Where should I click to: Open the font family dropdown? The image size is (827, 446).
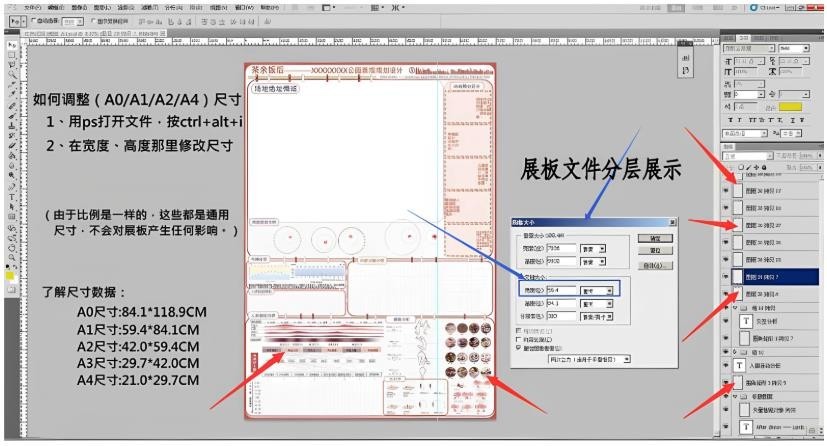(x=748, y=48)
